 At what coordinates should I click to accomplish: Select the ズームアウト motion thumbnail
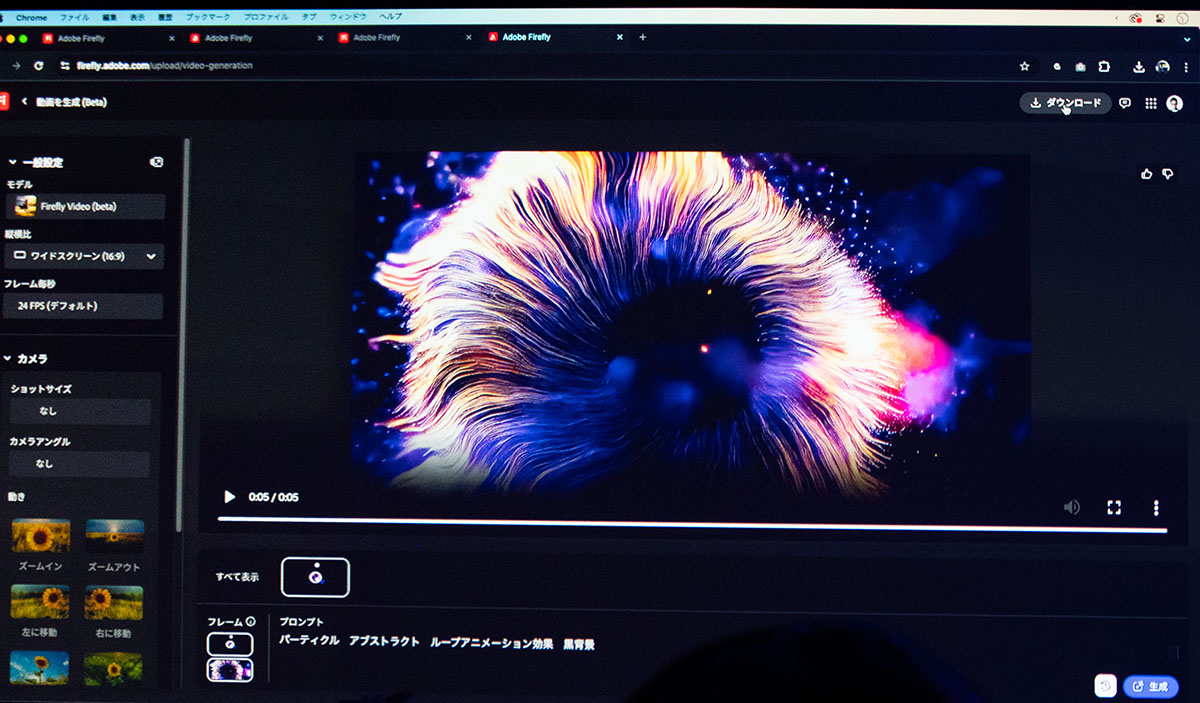click(x=114, y=536)
